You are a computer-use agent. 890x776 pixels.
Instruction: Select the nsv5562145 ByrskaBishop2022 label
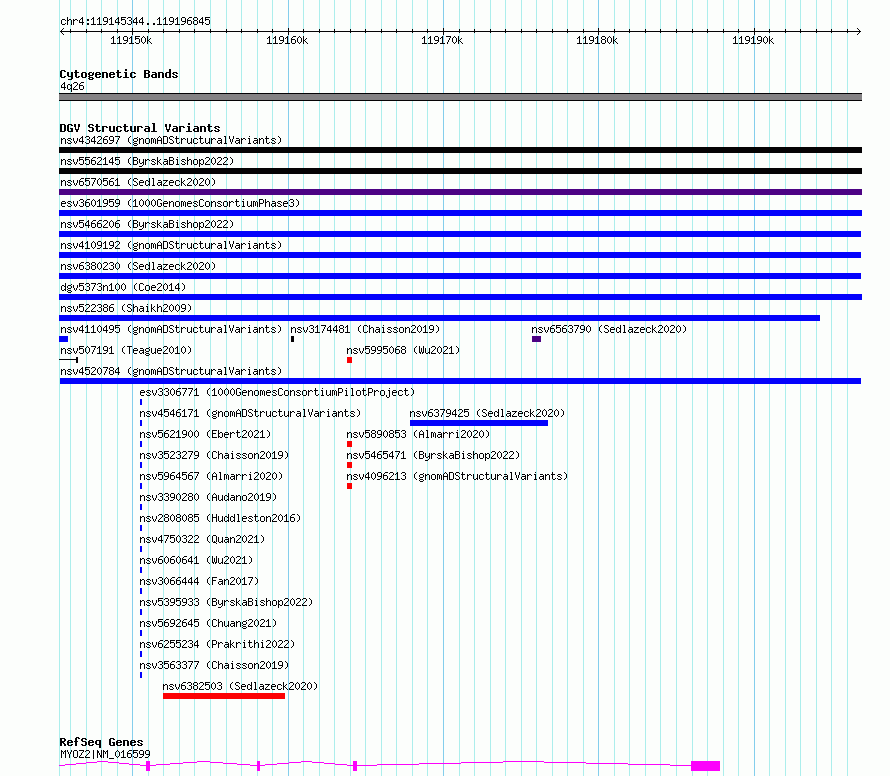[x=147, y=161]
